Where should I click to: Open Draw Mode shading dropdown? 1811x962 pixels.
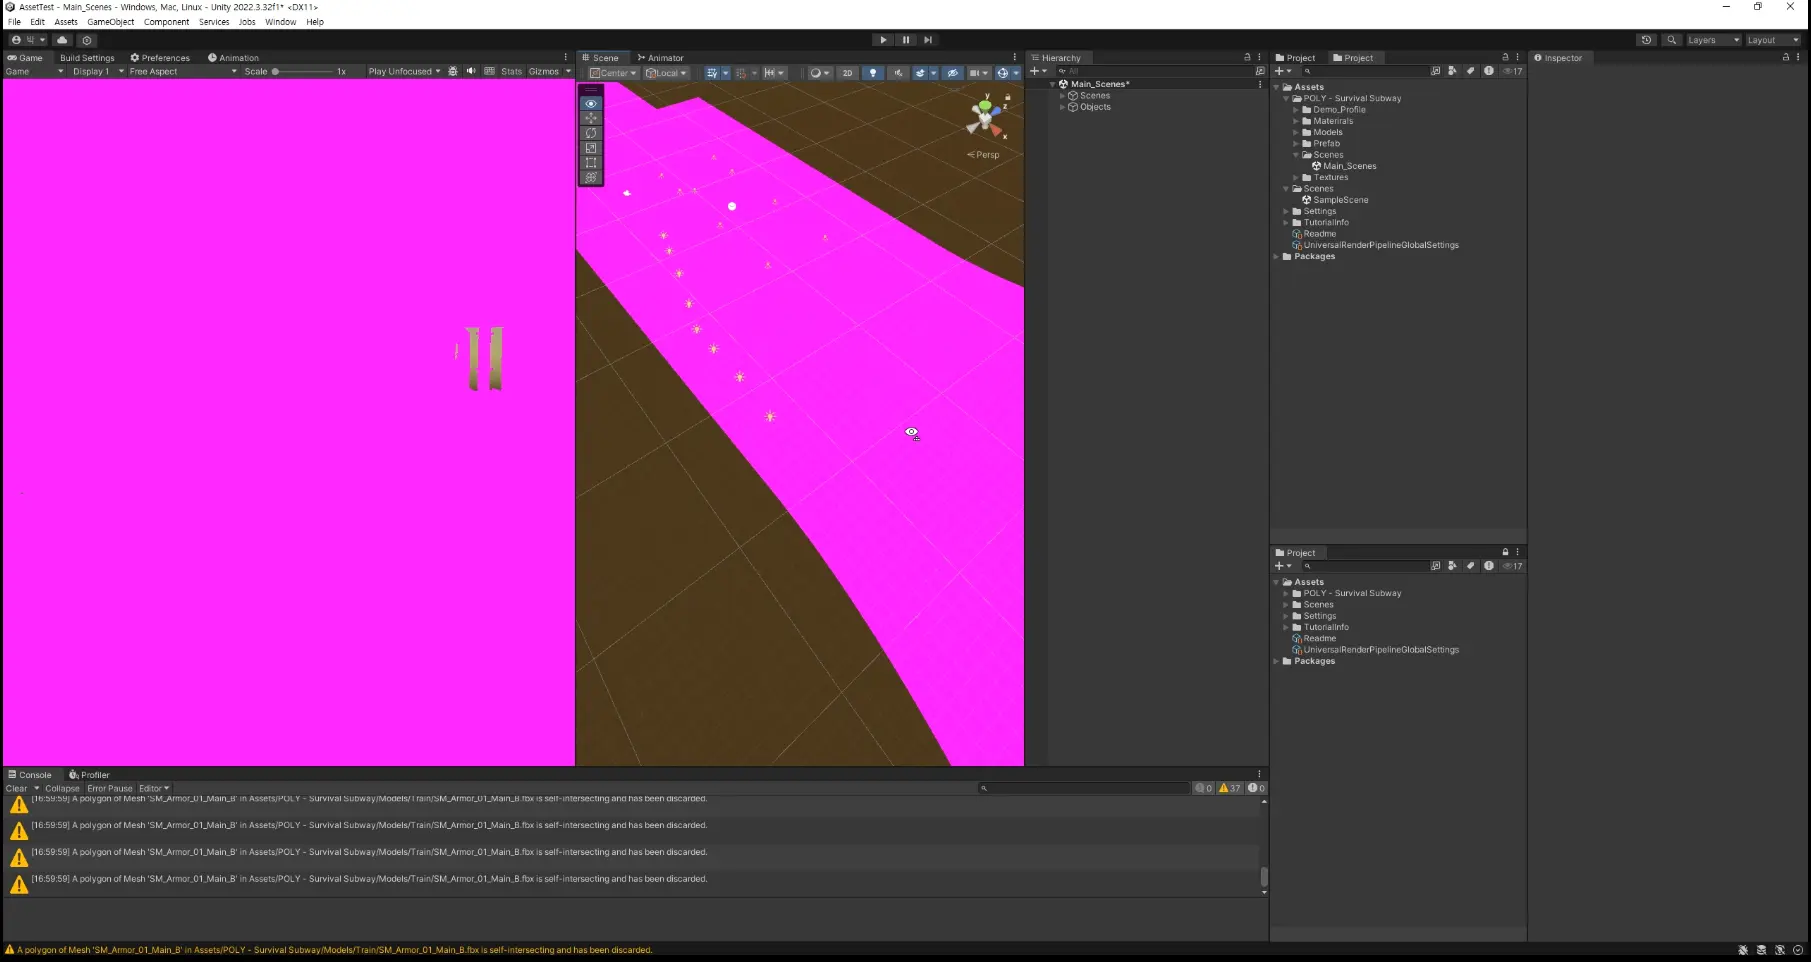pos(819,72)
